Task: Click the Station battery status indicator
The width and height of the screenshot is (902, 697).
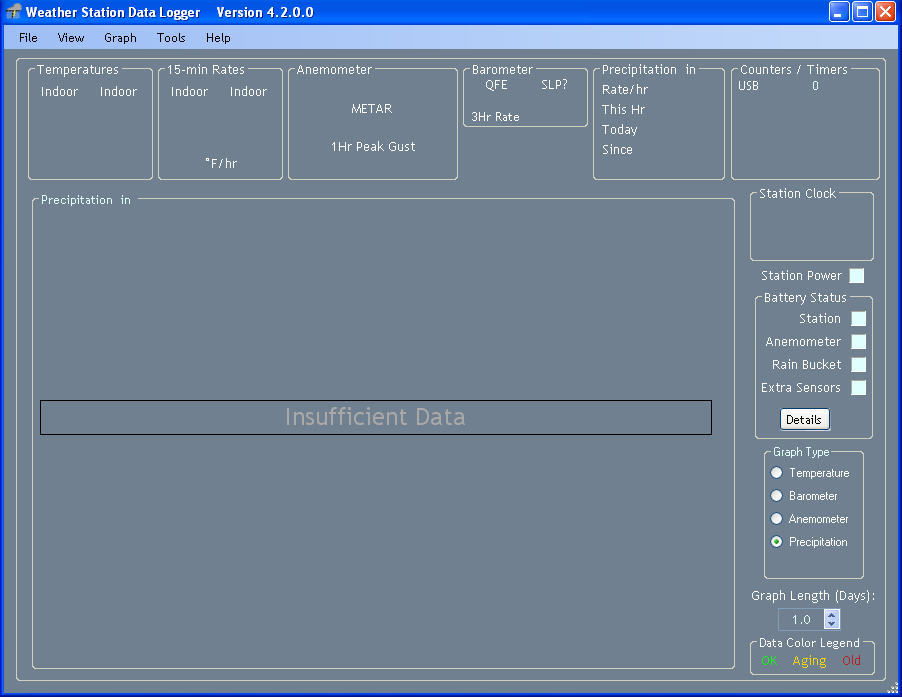Action: (858, 318)
